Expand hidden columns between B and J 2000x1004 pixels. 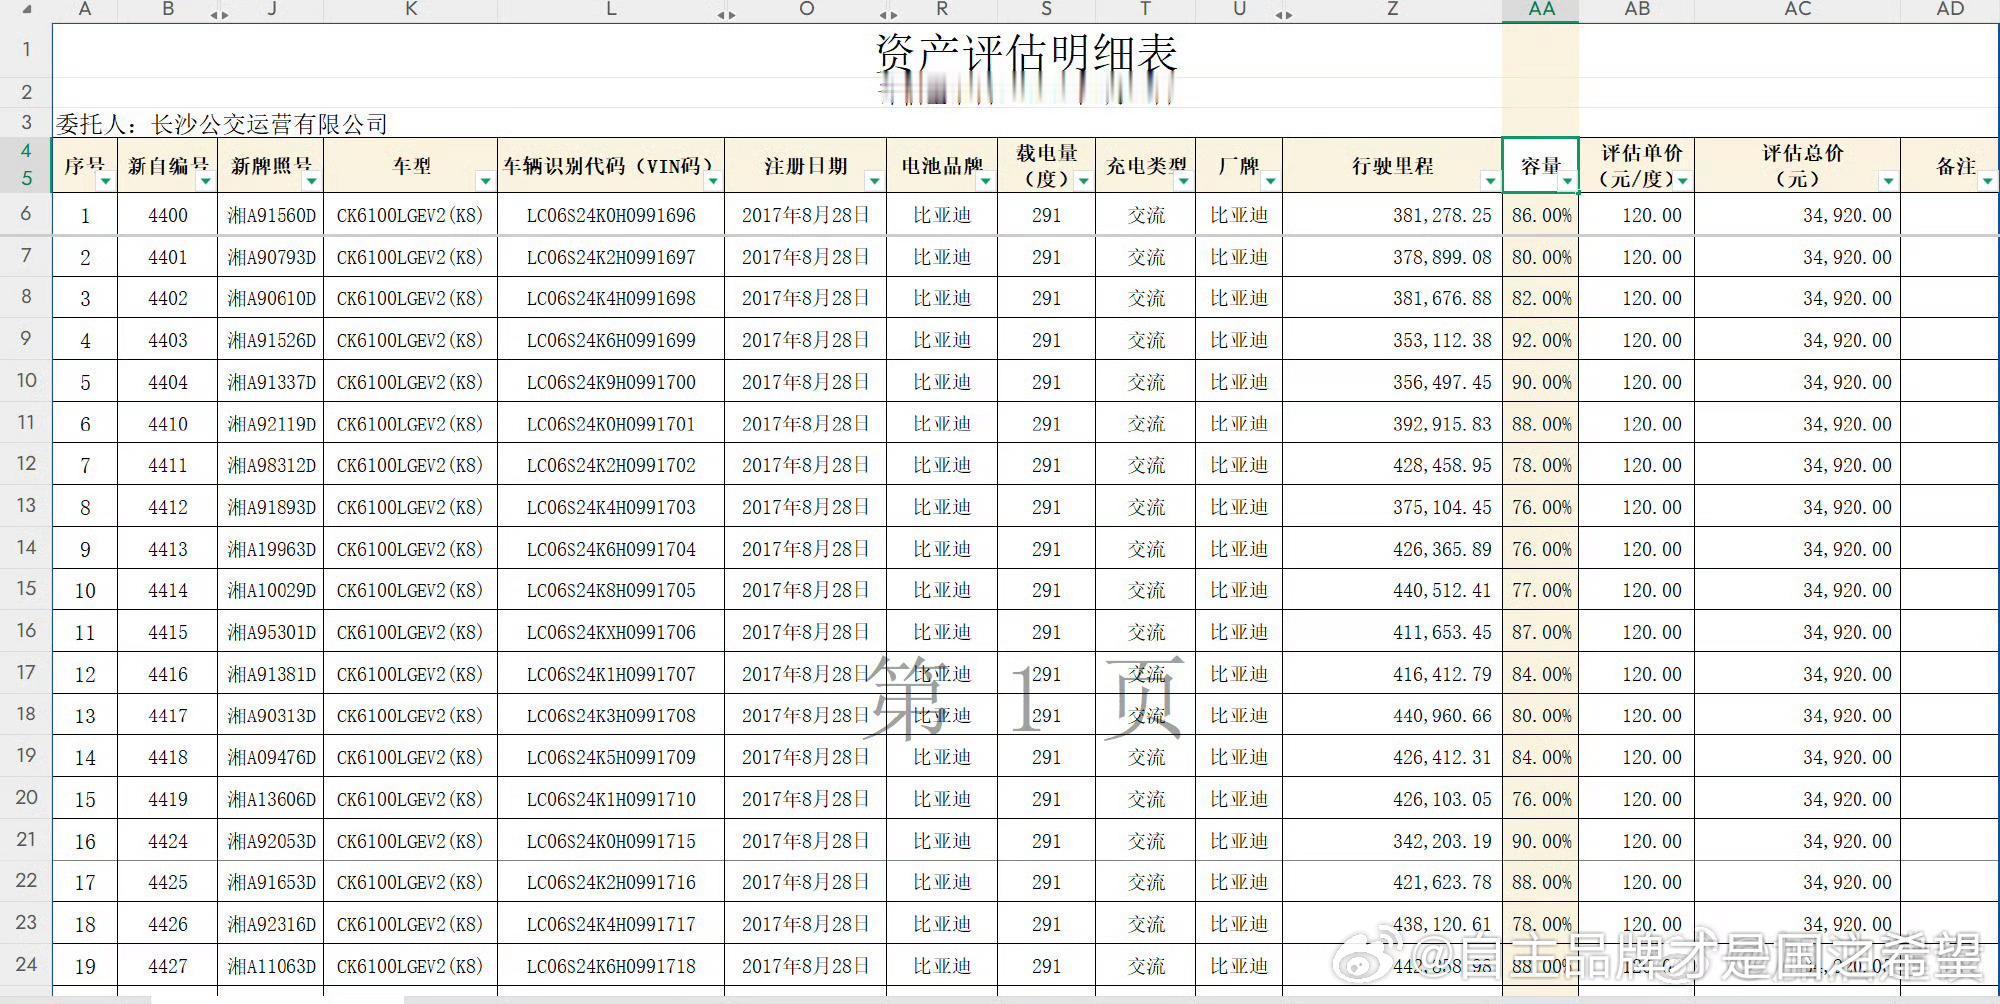(x=219, y=14)
